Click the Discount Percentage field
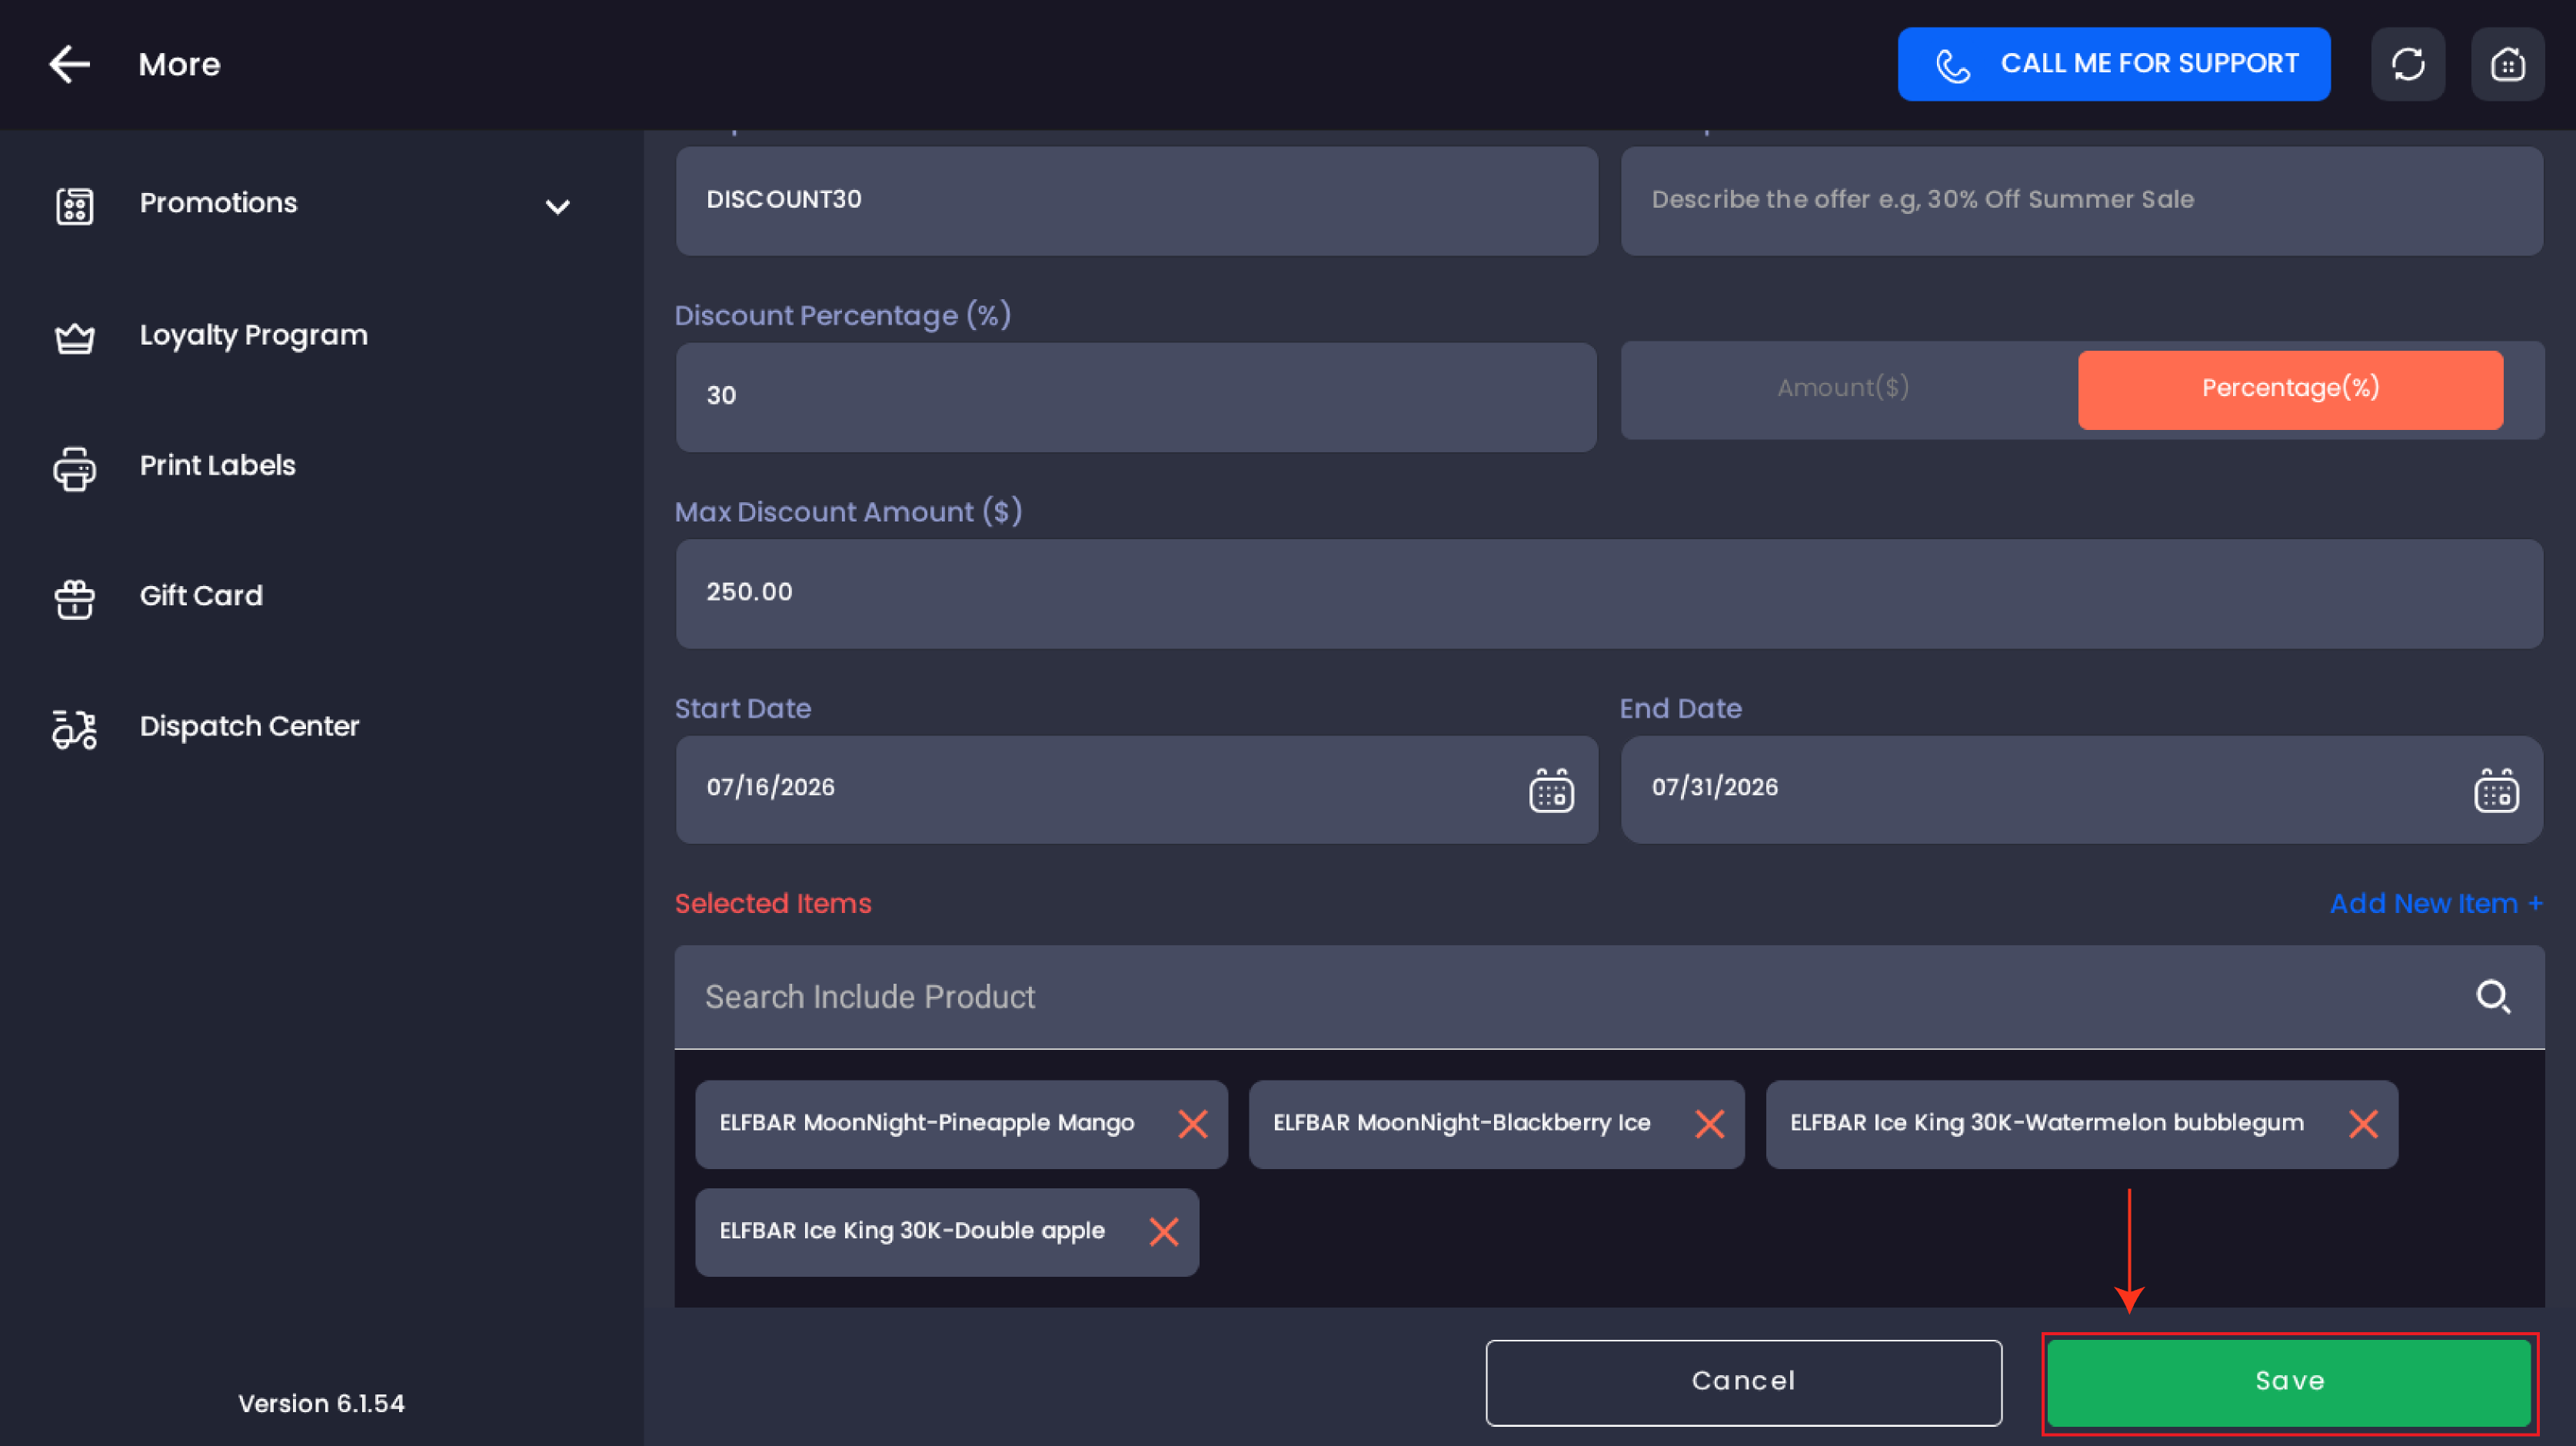 (1136, 397)
